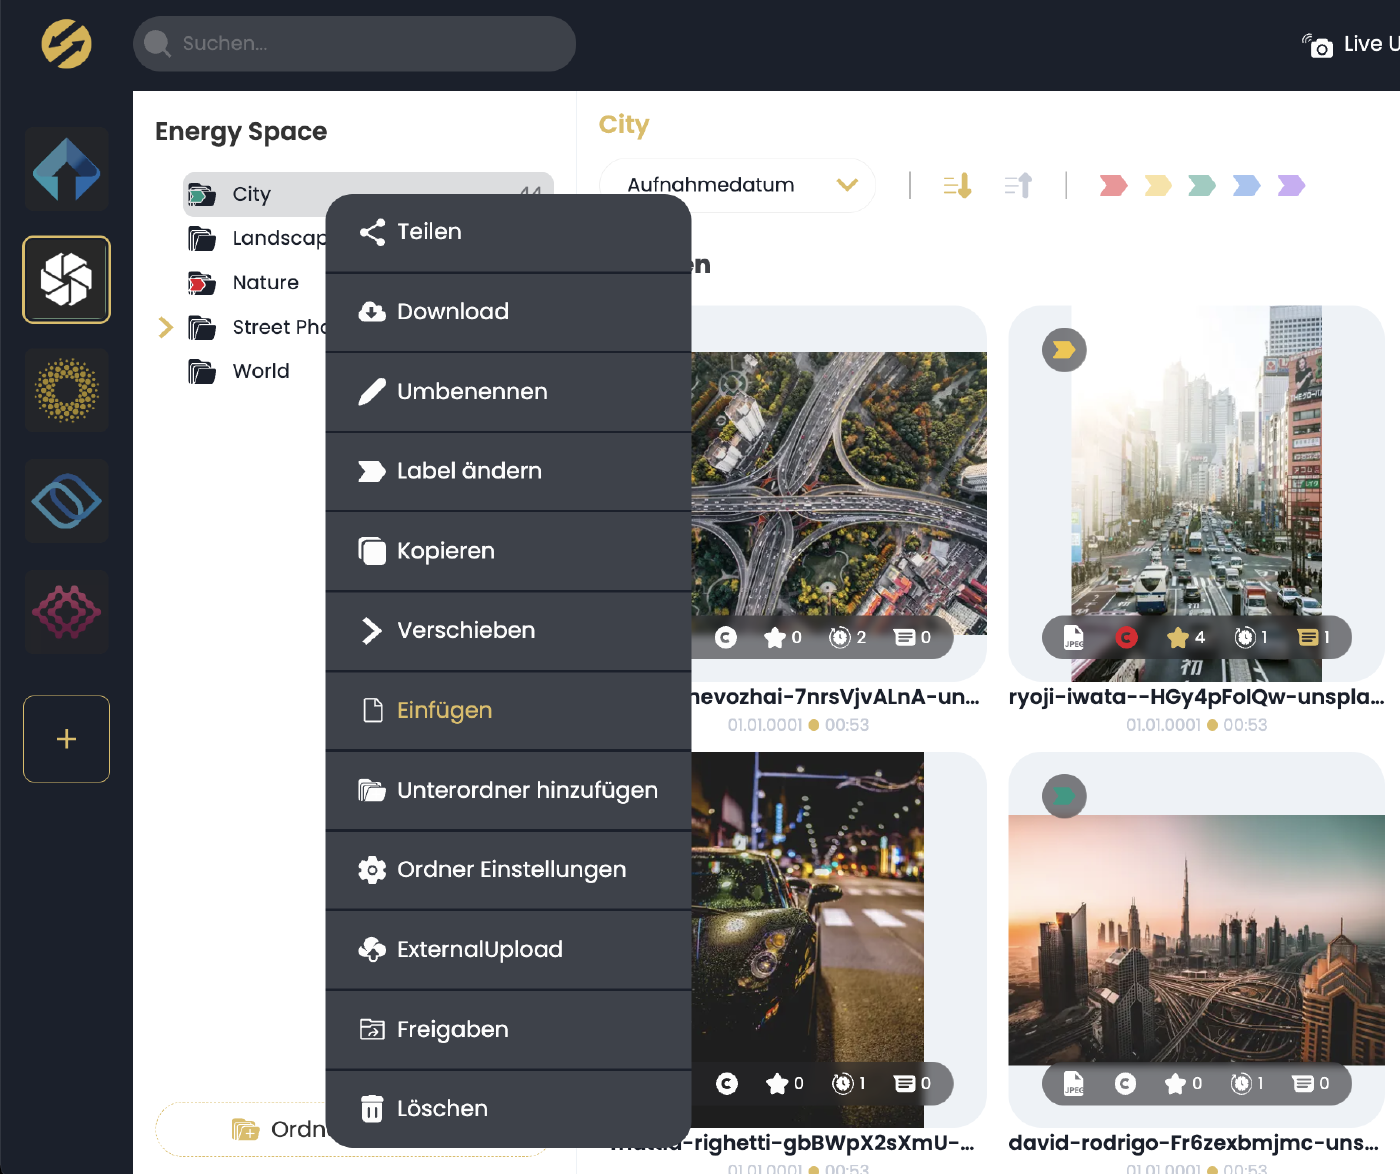Toggle the red label filter
Screen dimensions: 1400x1174
[x=1113, y=186]
